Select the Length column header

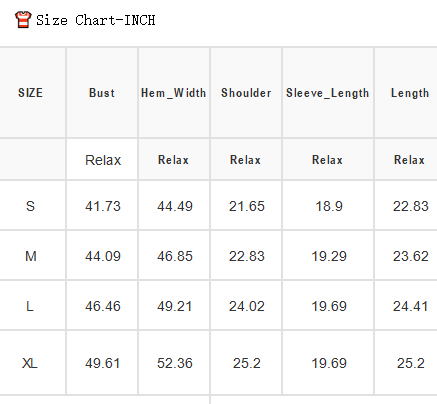click(x=410, y=93)
